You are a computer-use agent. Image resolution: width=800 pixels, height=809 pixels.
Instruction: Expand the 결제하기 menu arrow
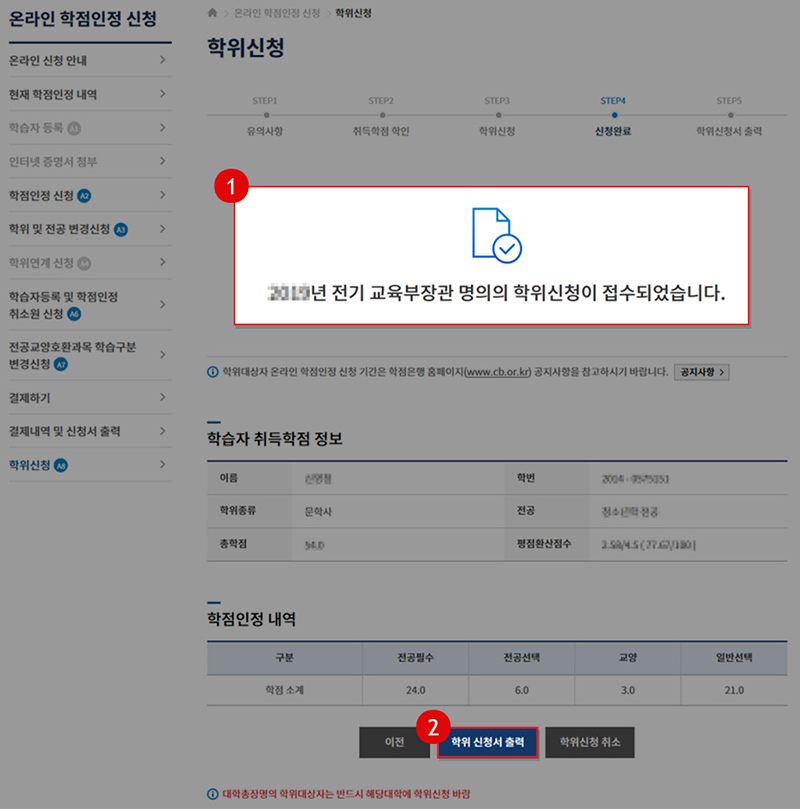pyautogui.click(x=162, y=398)
